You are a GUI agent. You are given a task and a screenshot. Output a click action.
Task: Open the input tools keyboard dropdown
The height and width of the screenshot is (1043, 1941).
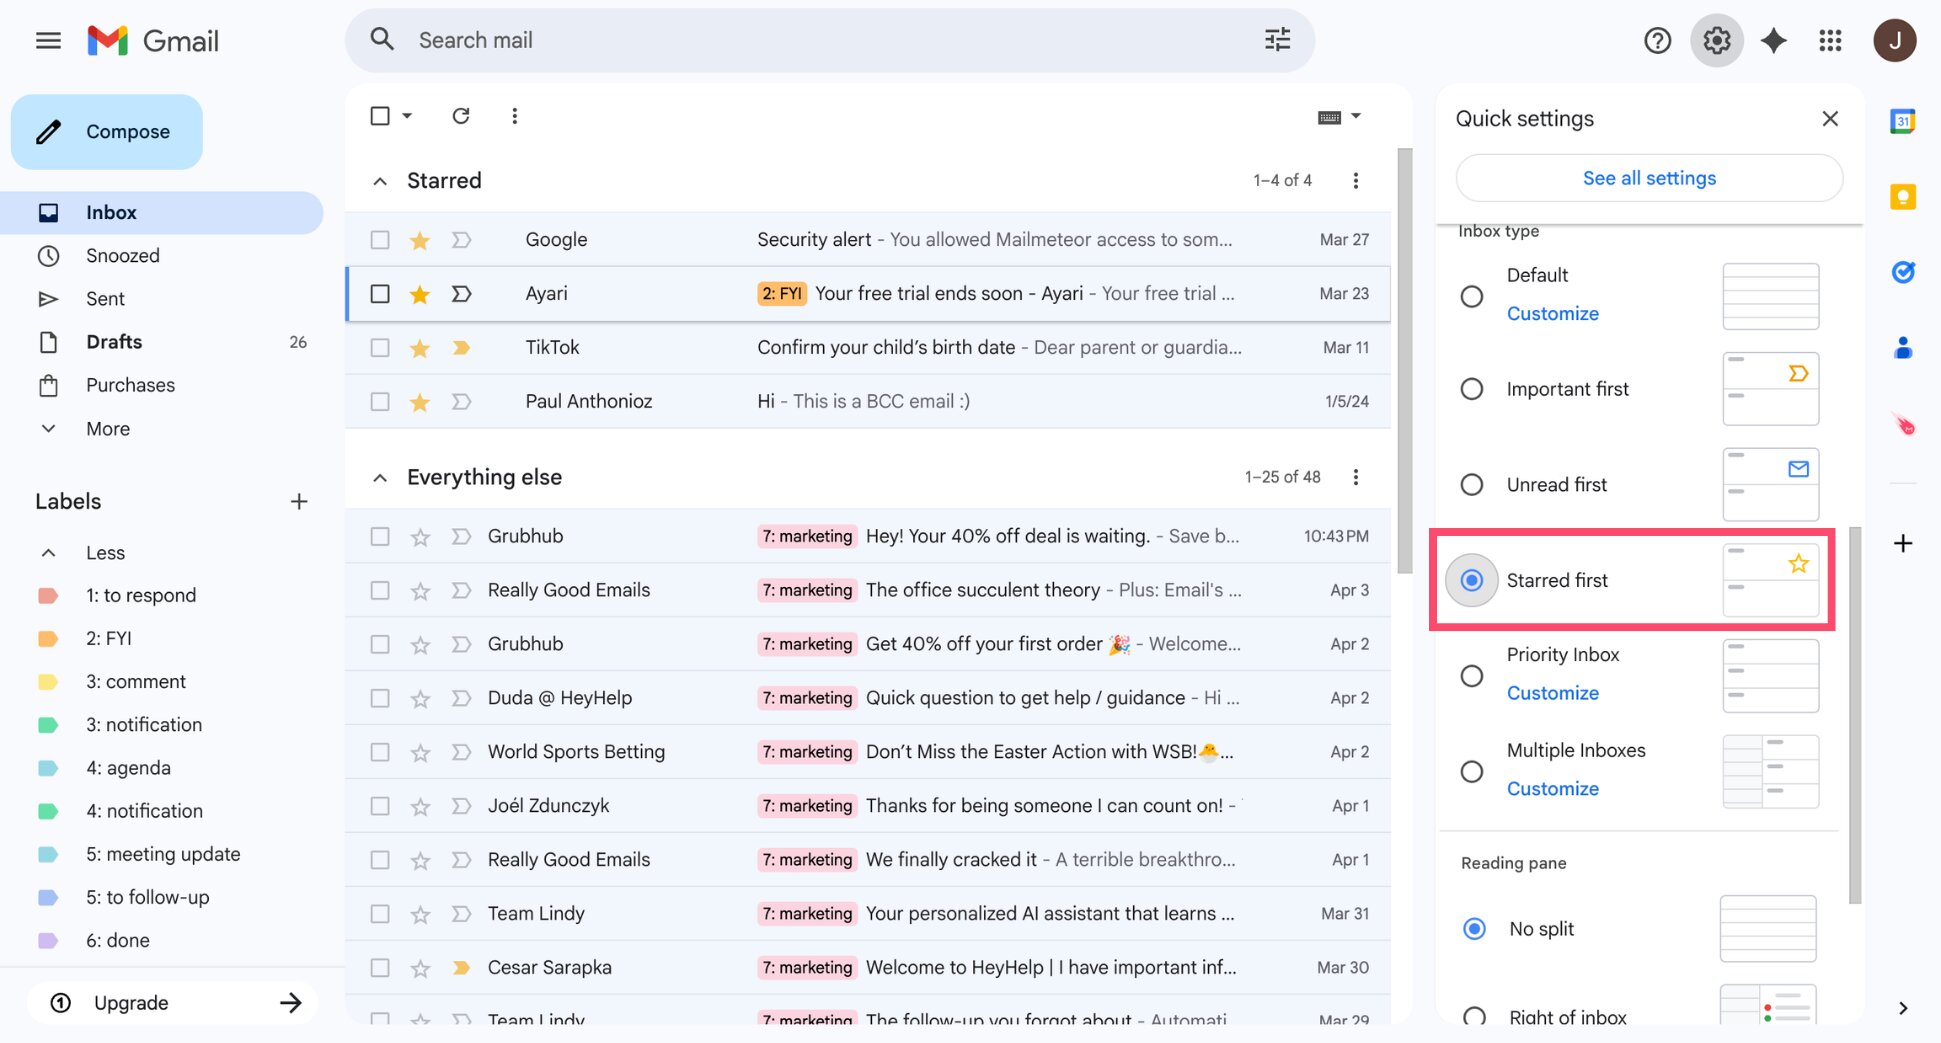tap(1339, 117)
